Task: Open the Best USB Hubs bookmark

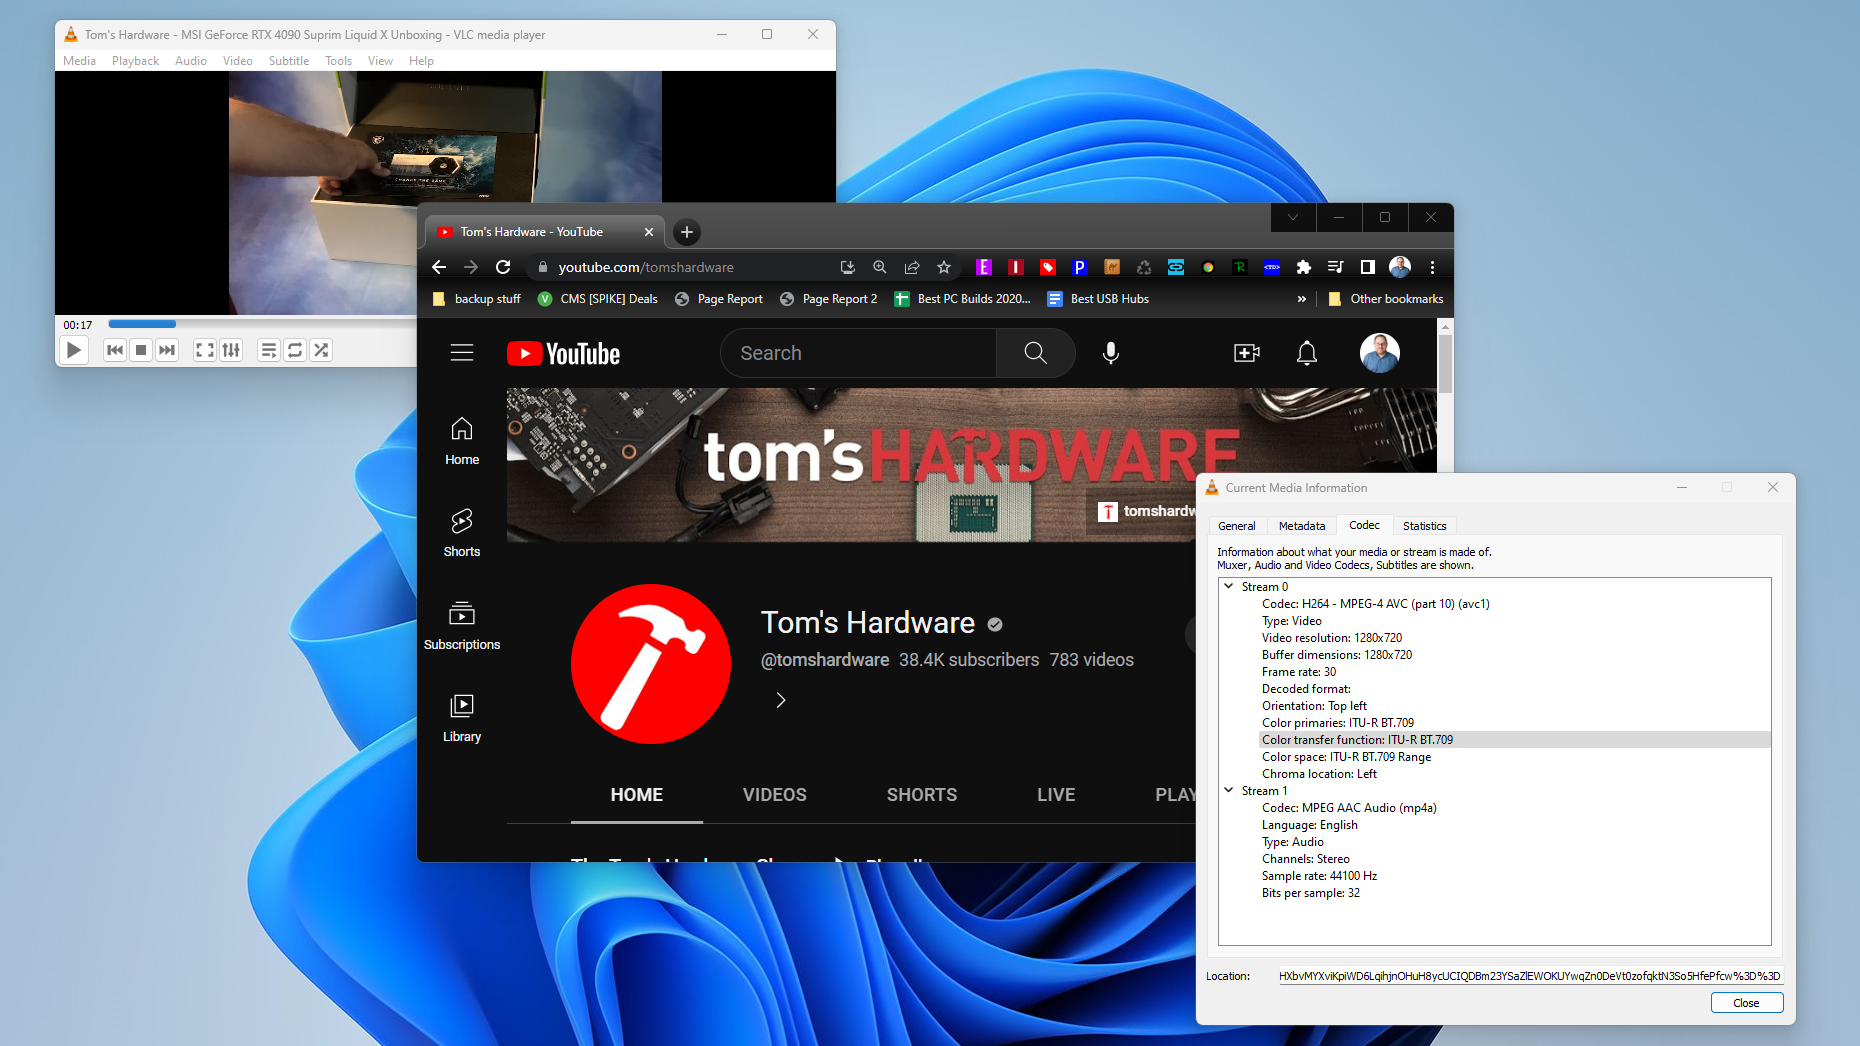Action: (x=1108, y=298)
